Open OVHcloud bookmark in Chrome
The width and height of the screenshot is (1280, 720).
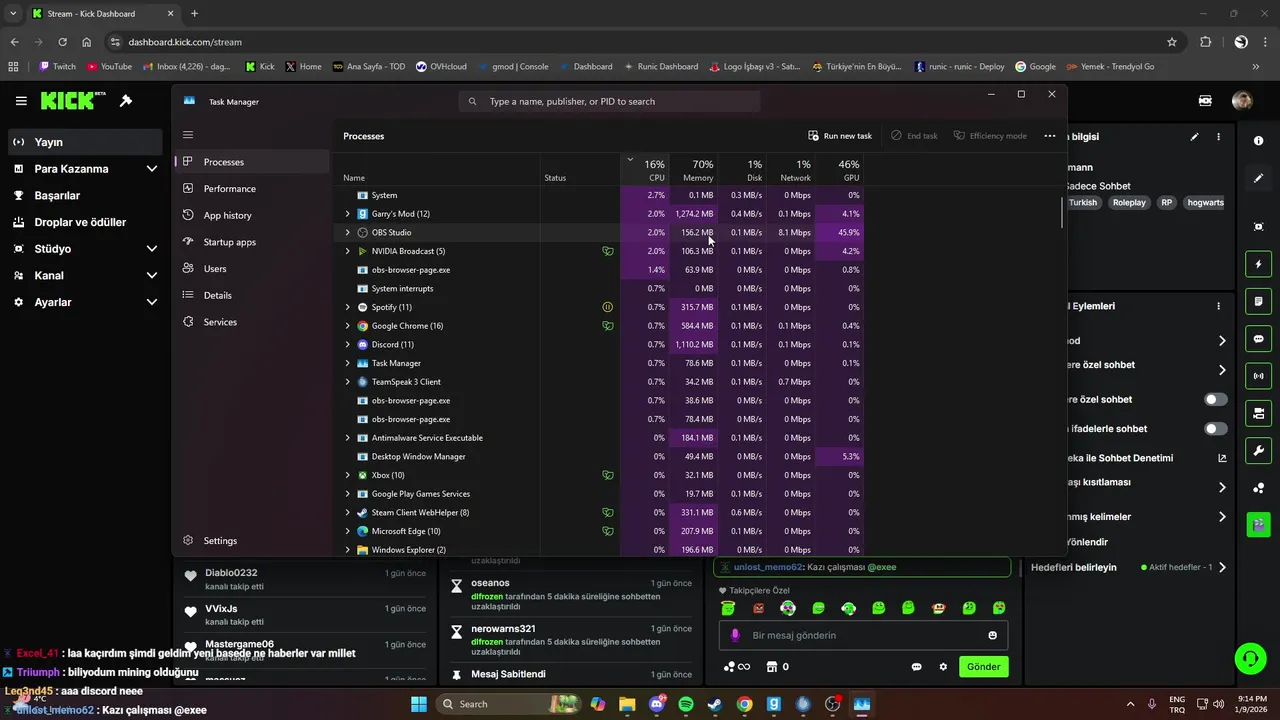441,67
